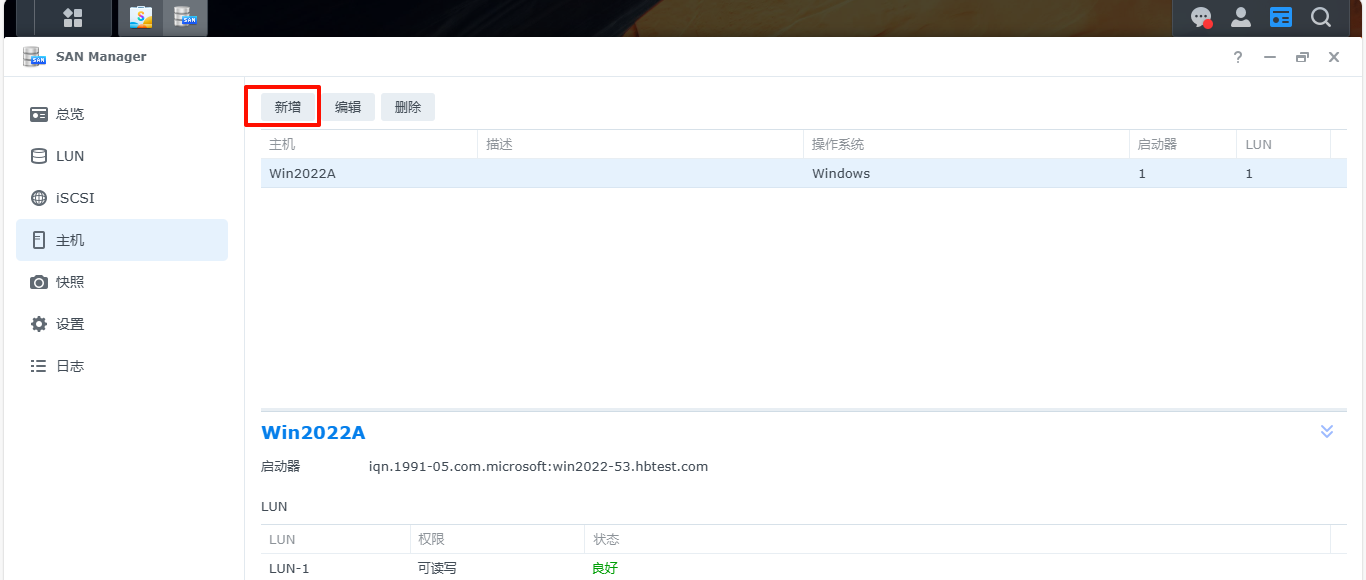Click the search magnifier icon
The height and width of the screenshot is (580, 1366).
(x=1321, y=18)
